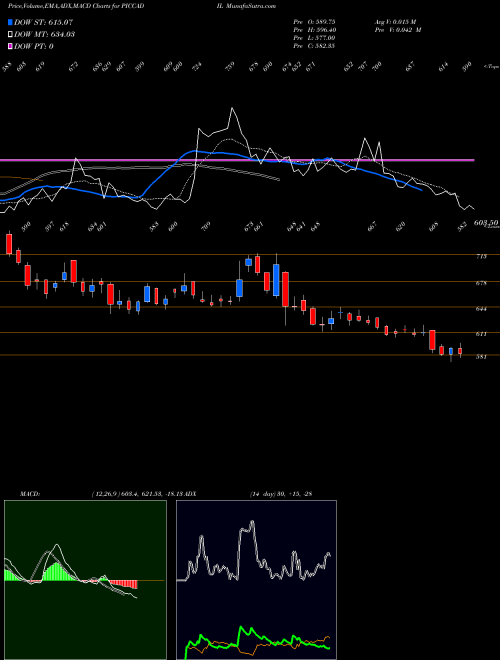
Task: Select the Pre C: 582.35 value
Action: click(314, 46)
